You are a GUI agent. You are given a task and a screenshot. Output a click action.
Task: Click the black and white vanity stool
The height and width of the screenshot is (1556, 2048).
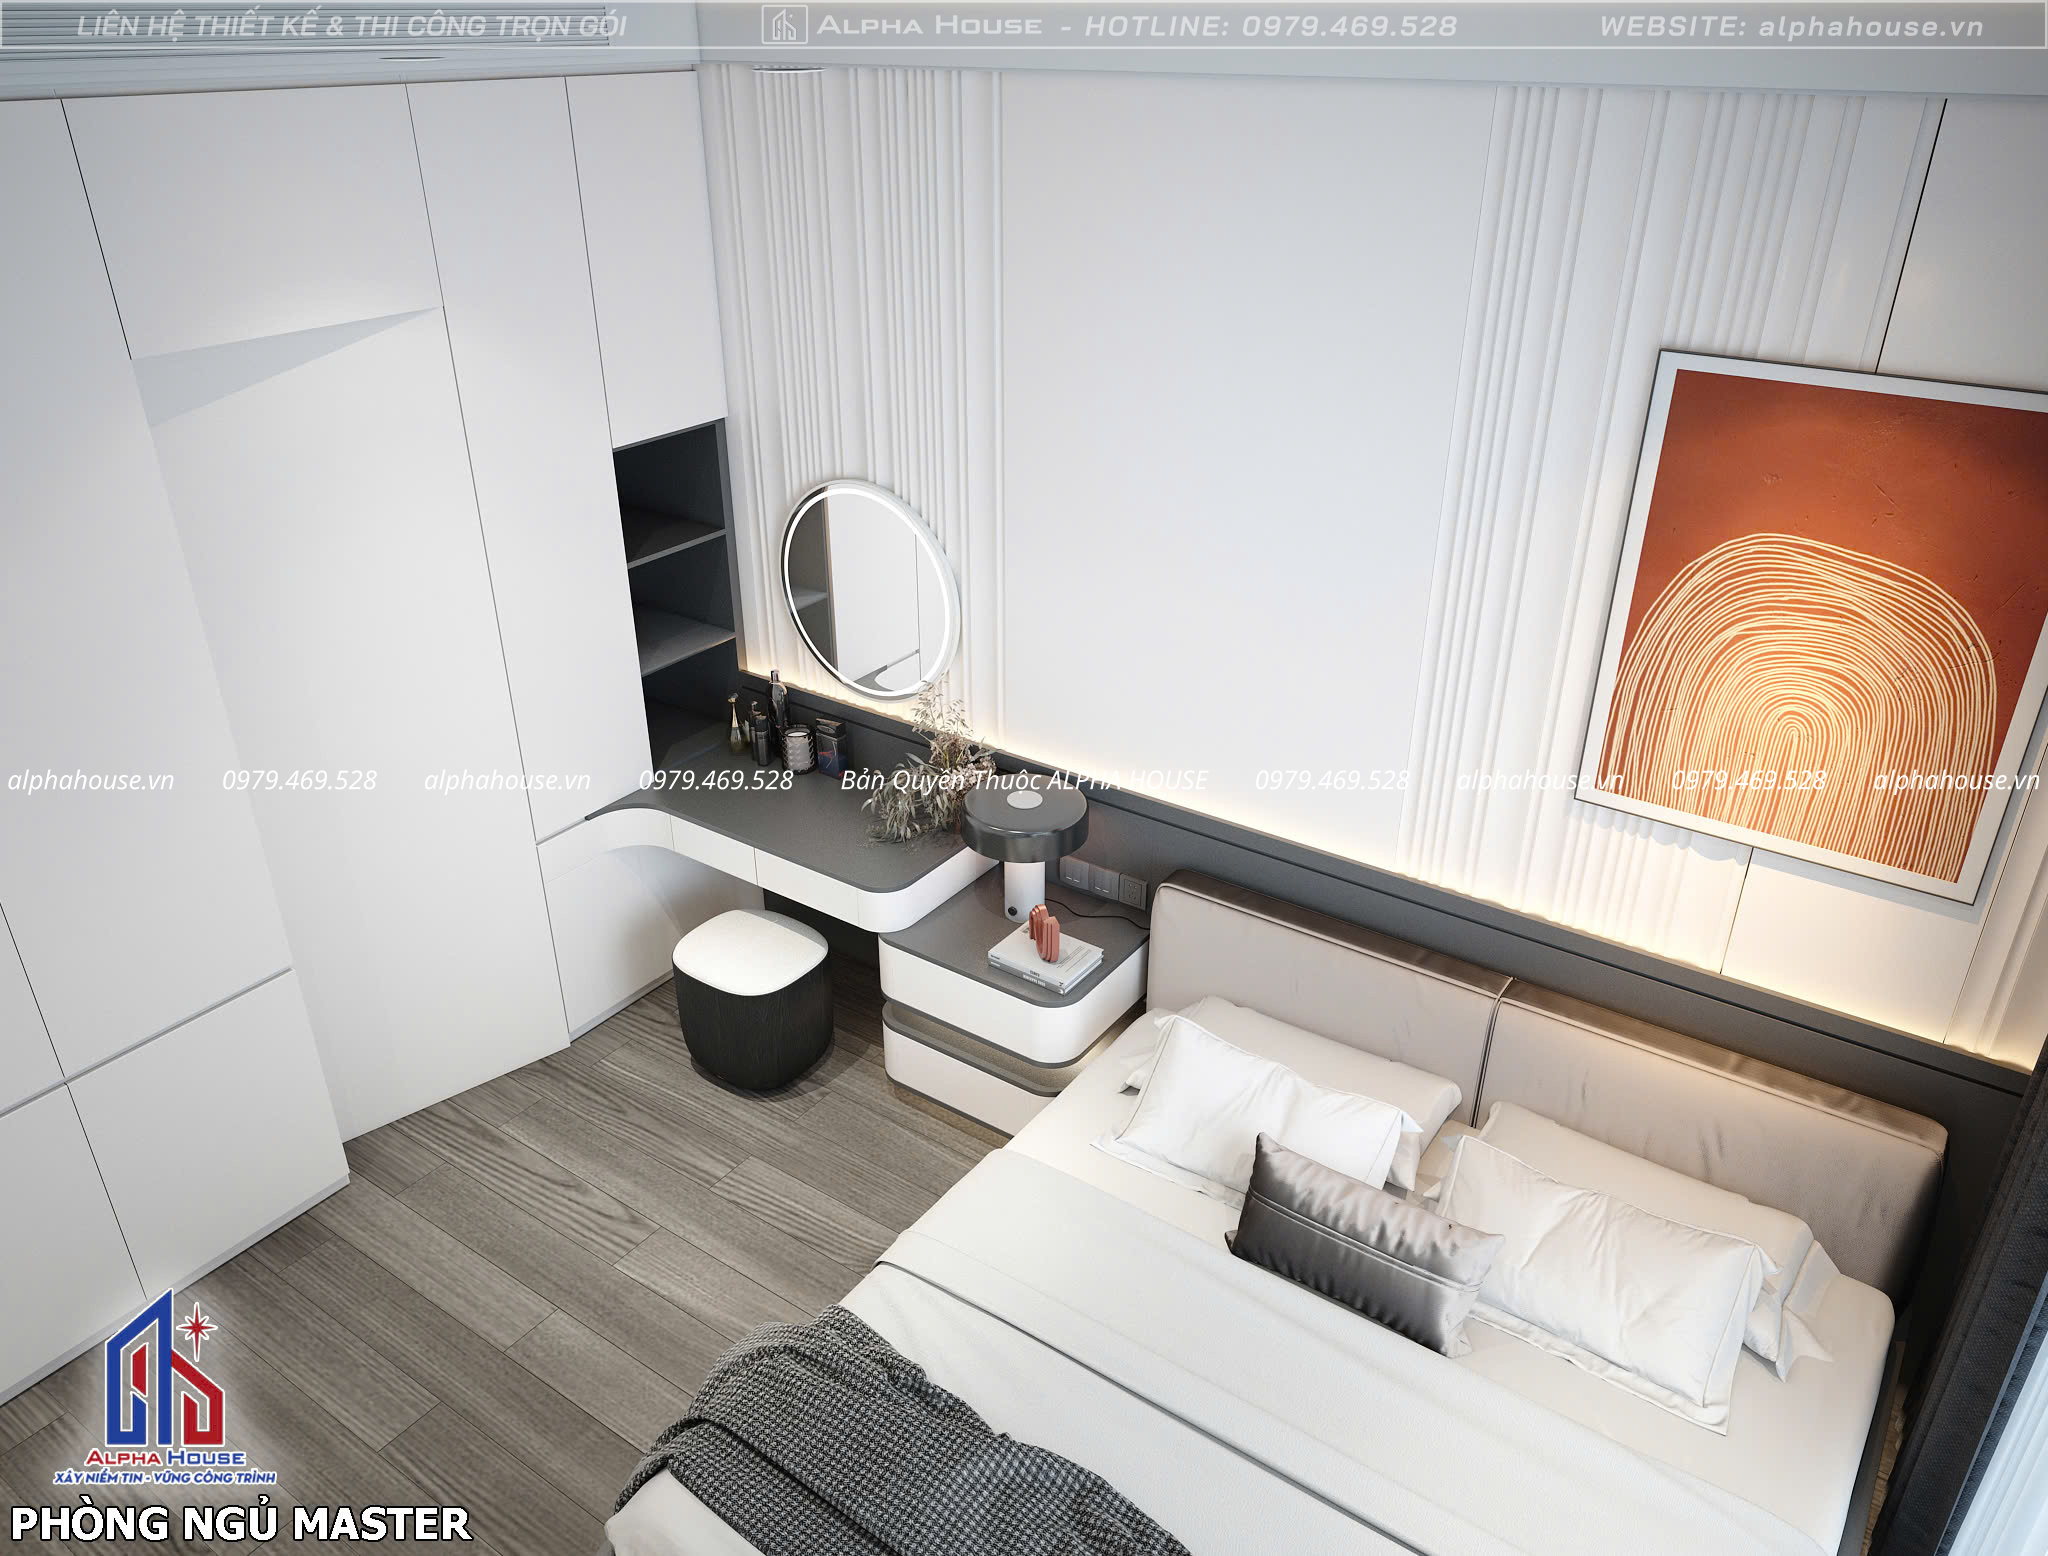751,997
